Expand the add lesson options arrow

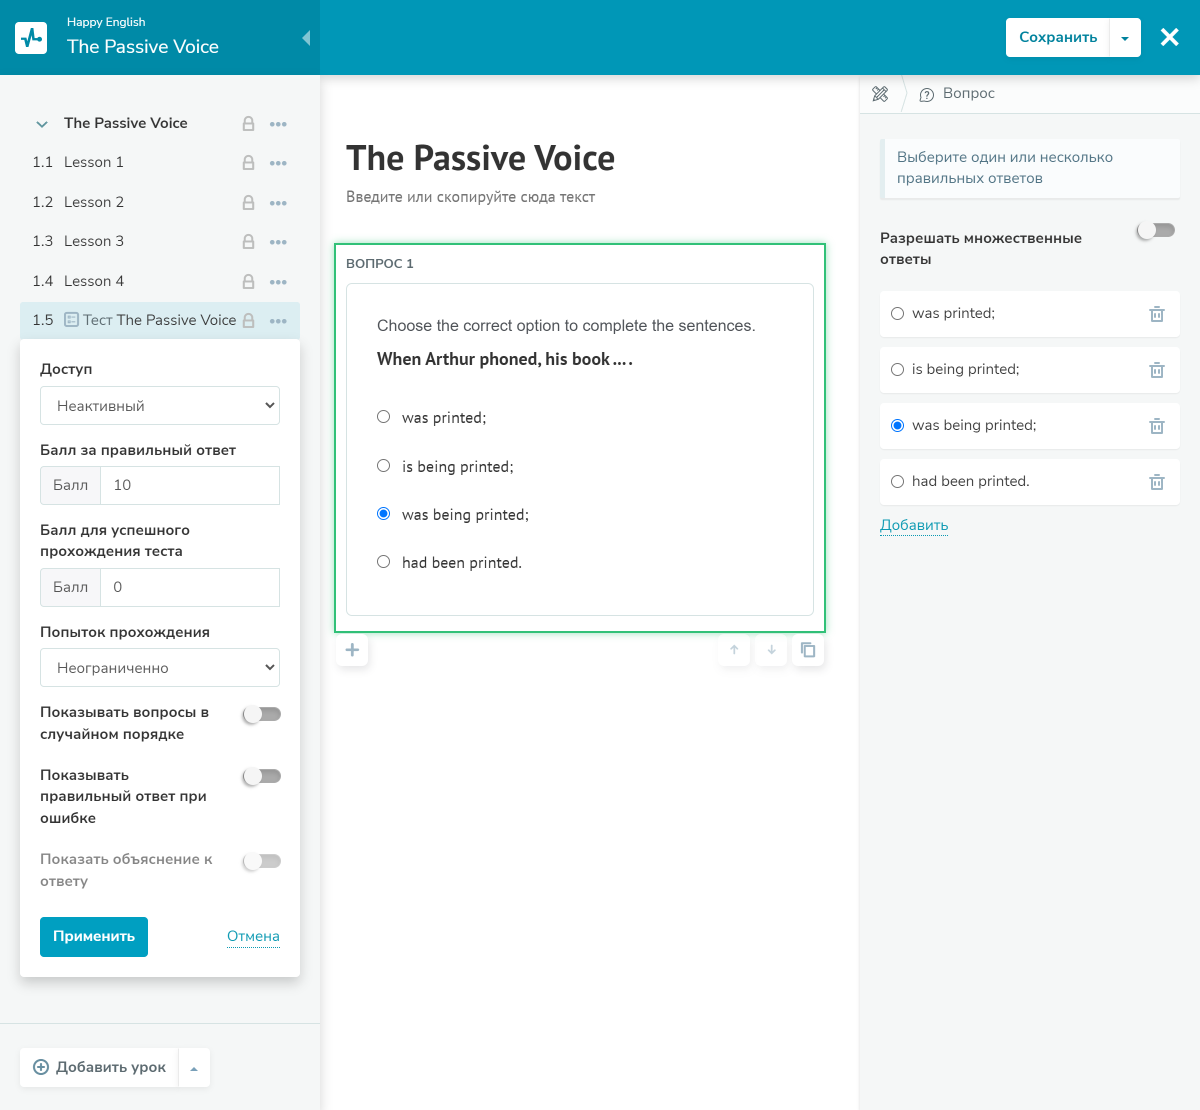[x=194, y=1068]
